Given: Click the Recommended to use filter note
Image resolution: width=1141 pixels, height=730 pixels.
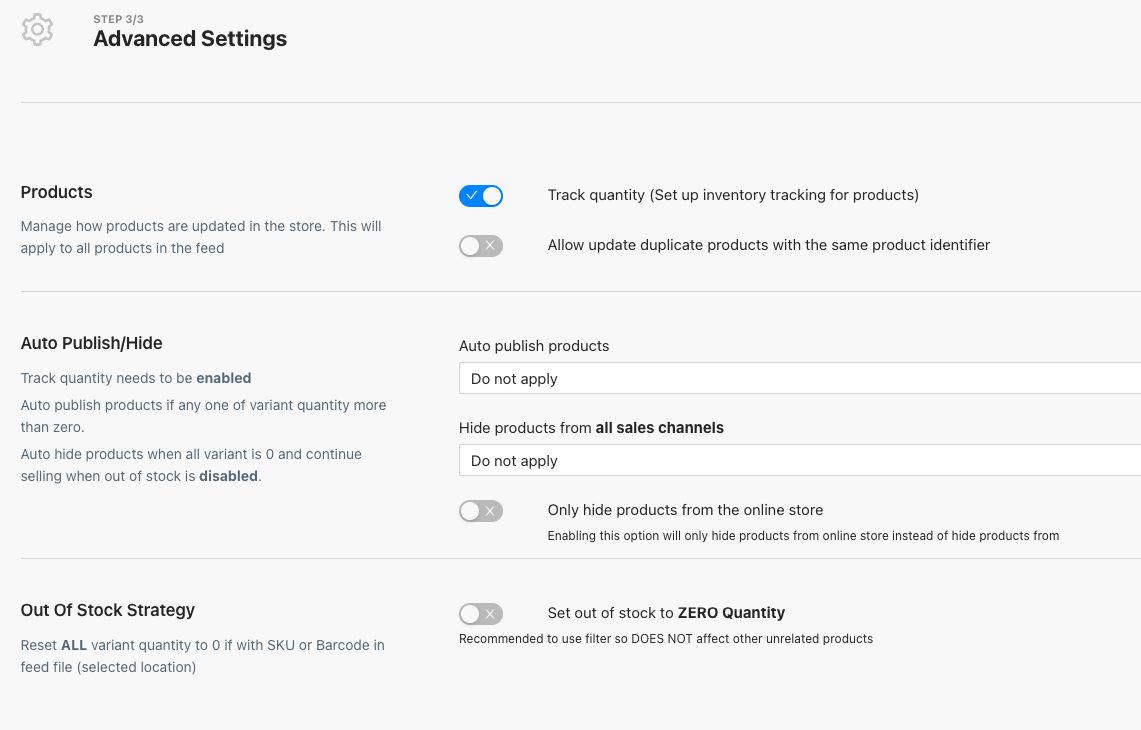Looking at the screenshot, I should [x=665, y=639].
